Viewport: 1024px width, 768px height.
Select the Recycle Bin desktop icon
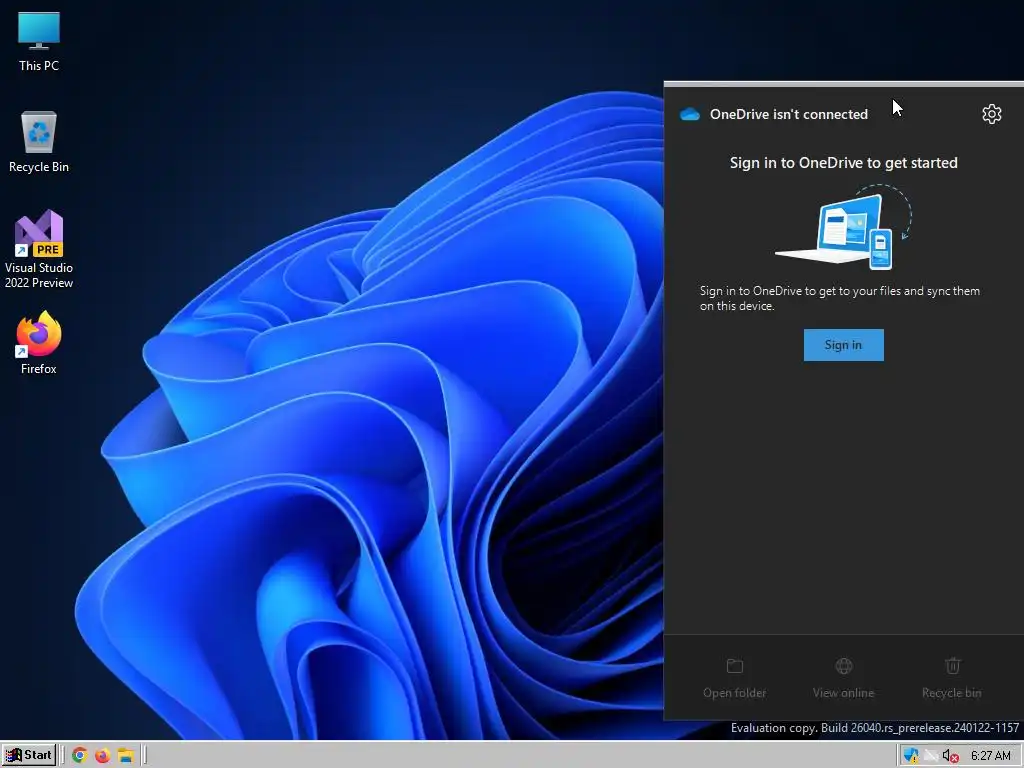(39, 142)
